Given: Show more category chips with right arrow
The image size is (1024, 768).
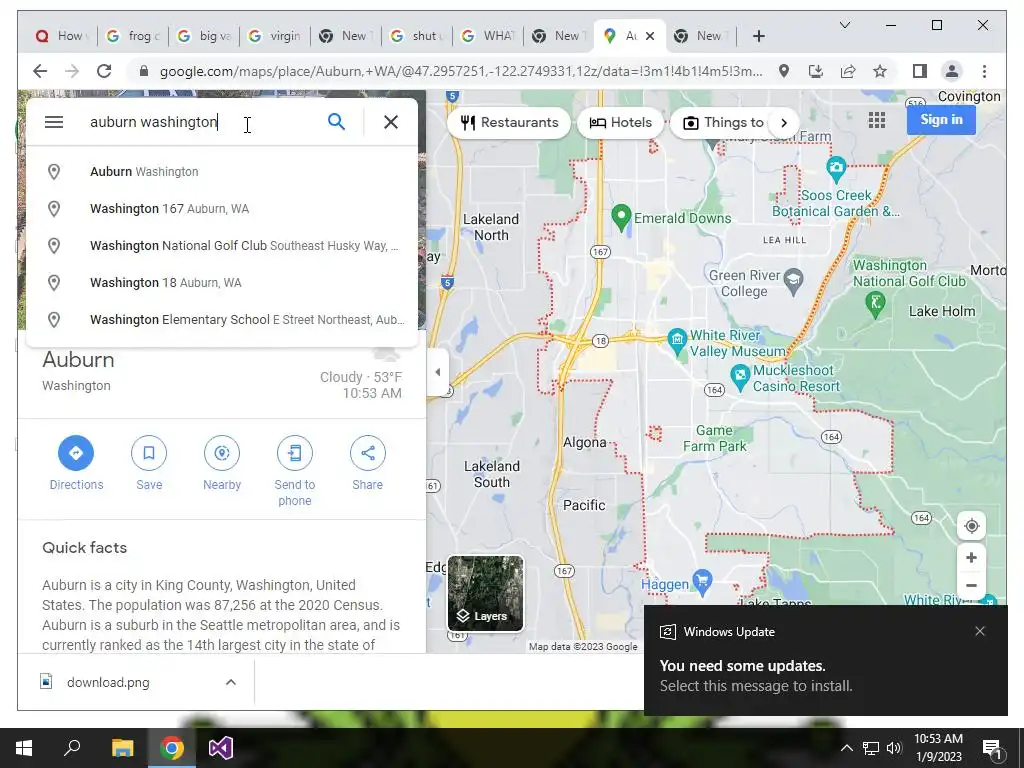Looking at the screenshot, I should (x=784, y=123).
